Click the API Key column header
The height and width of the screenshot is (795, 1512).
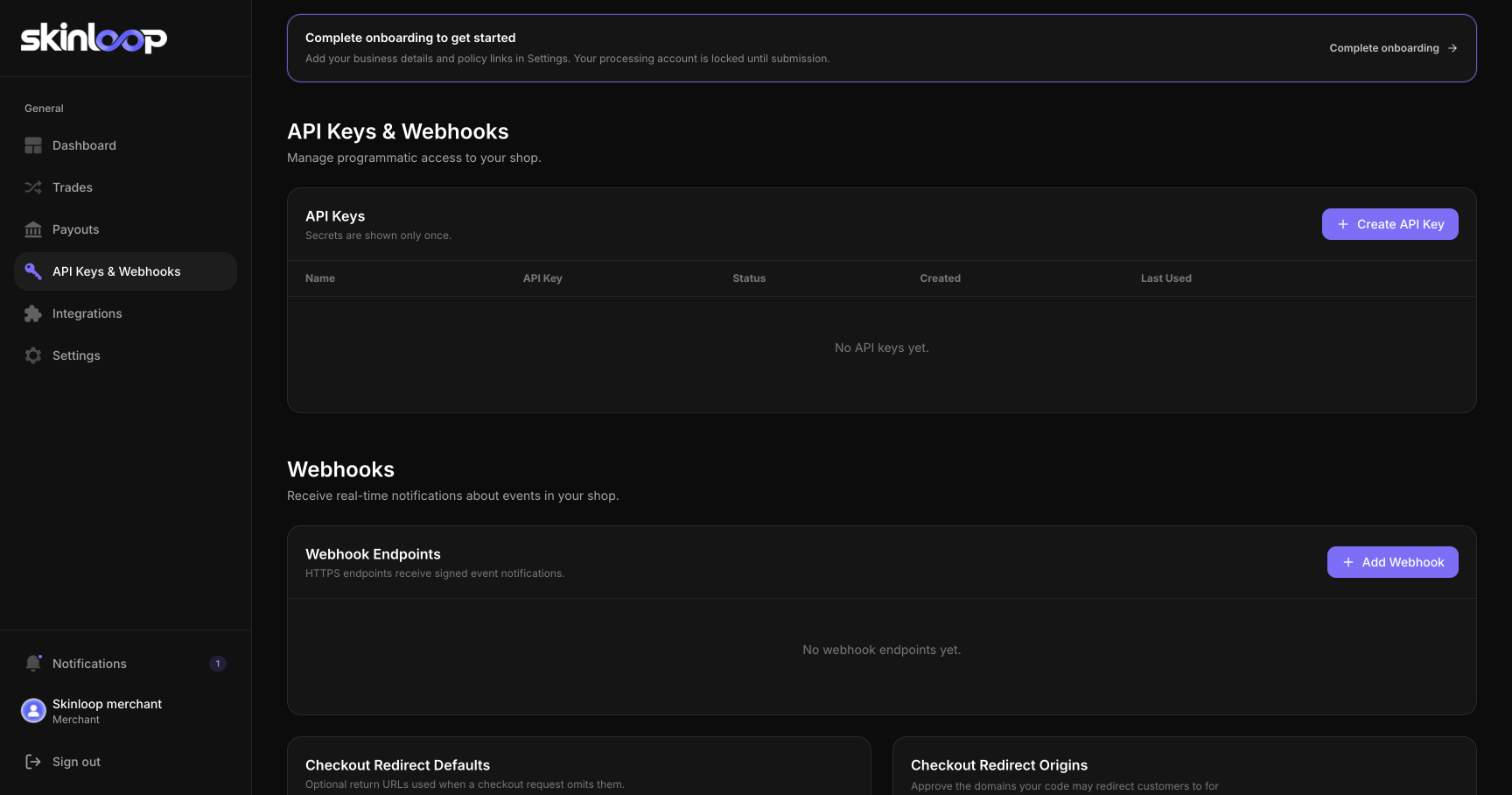[x=543, y=278]
